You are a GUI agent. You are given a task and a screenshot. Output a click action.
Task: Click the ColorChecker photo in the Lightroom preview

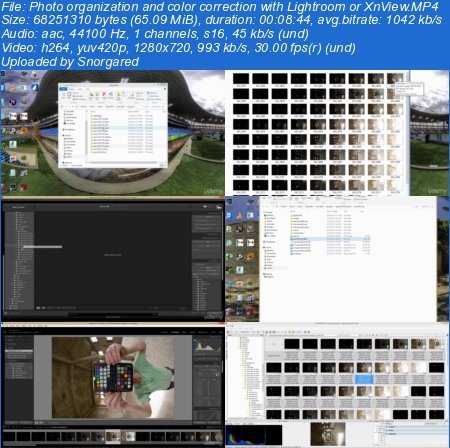coord(113,377)
